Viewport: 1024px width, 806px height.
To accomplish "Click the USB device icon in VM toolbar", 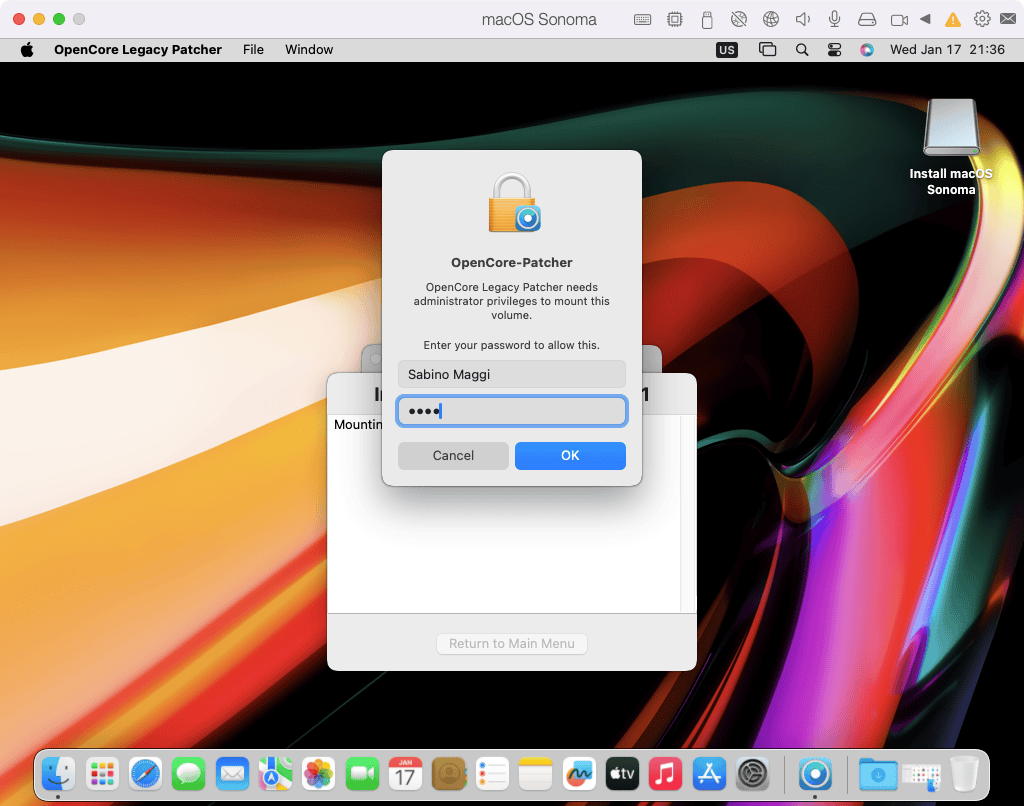I will click(707, 20).
